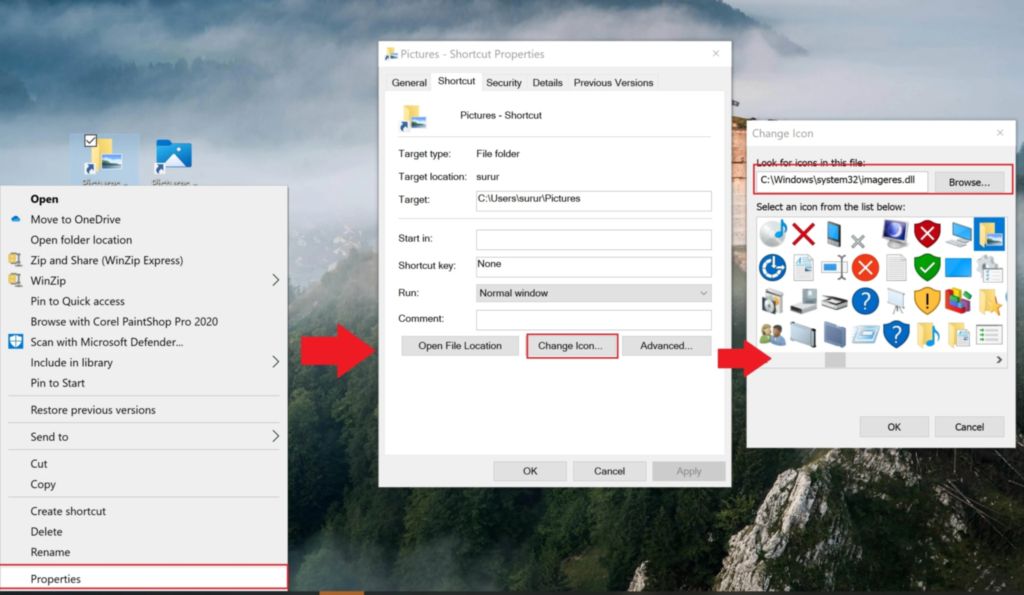
Task: Open the Details tab
Action: [547, 82]
